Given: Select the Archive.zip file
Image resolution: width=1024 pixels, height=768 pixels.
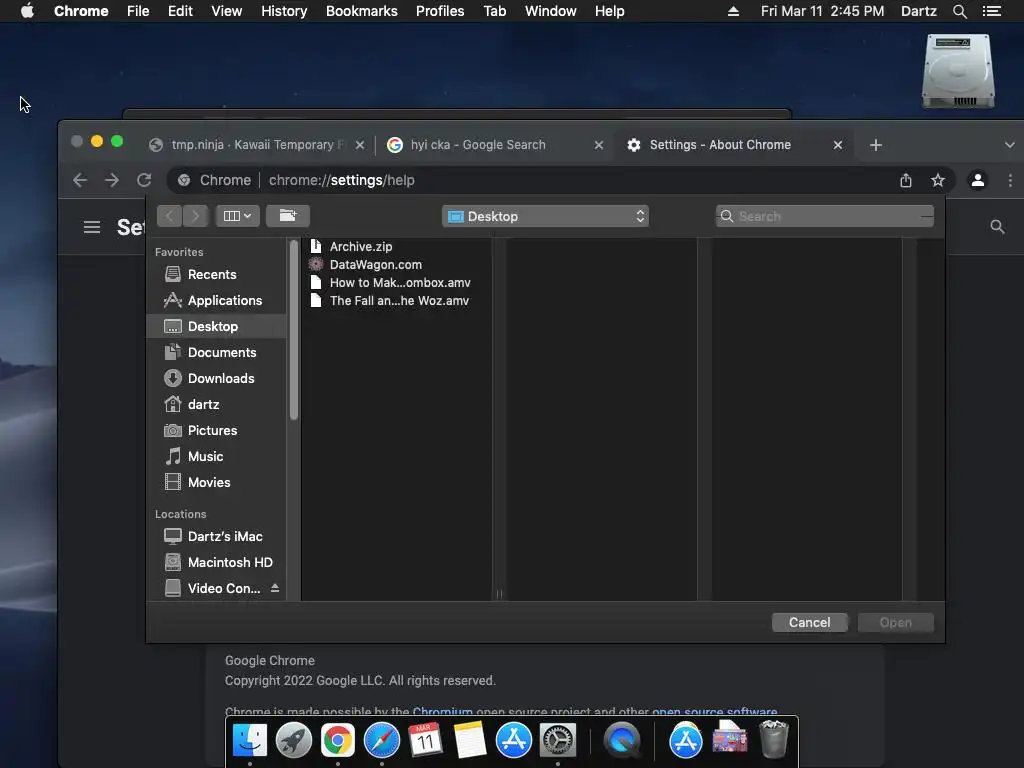Looking at the screenshot, I should tap(397, 246).
